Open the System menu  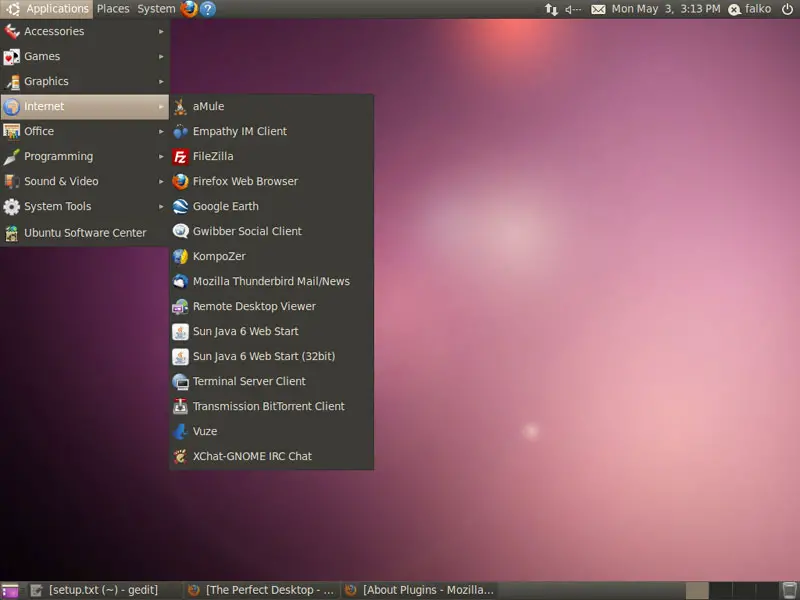[x=156, y=9]
